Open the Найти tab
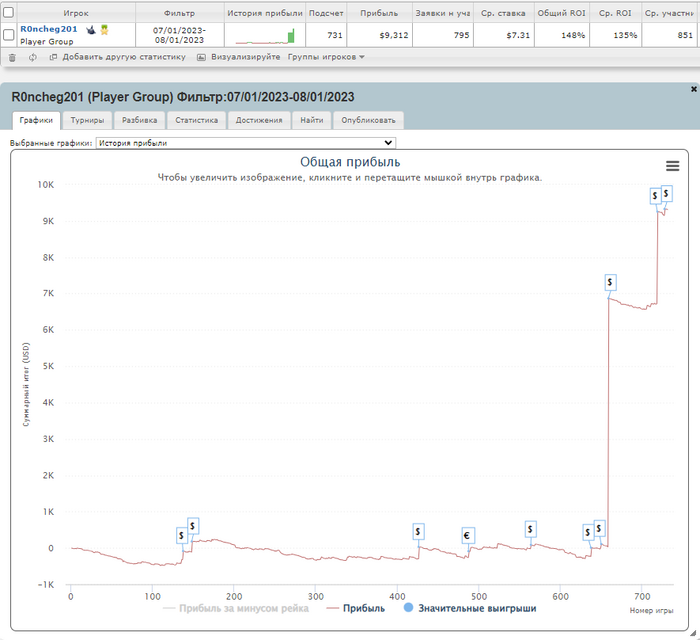700x640 pixels. 312,120
